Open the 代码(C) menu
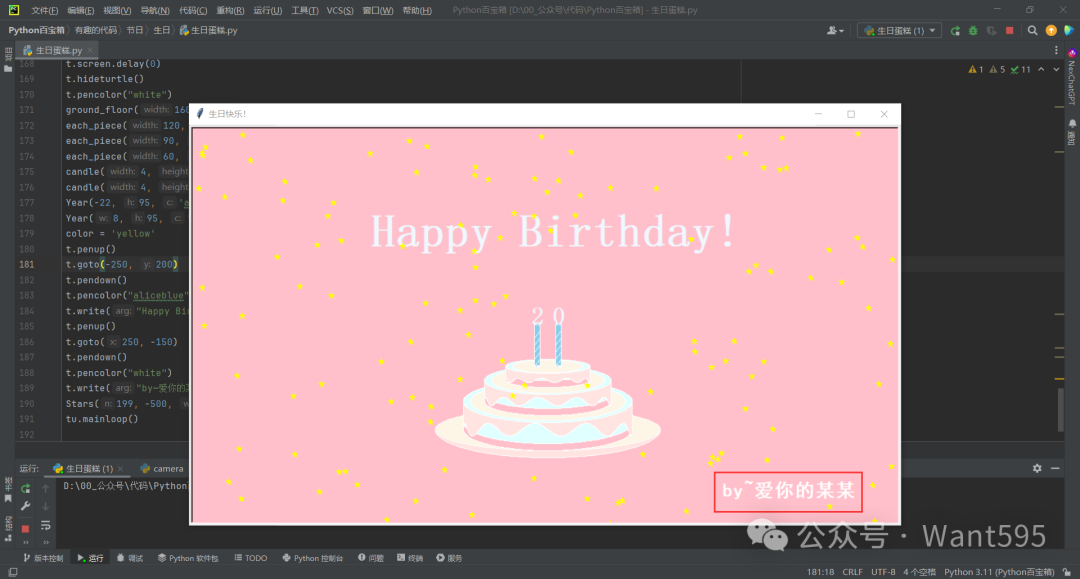1080x579 pixels. coord(193,10)
